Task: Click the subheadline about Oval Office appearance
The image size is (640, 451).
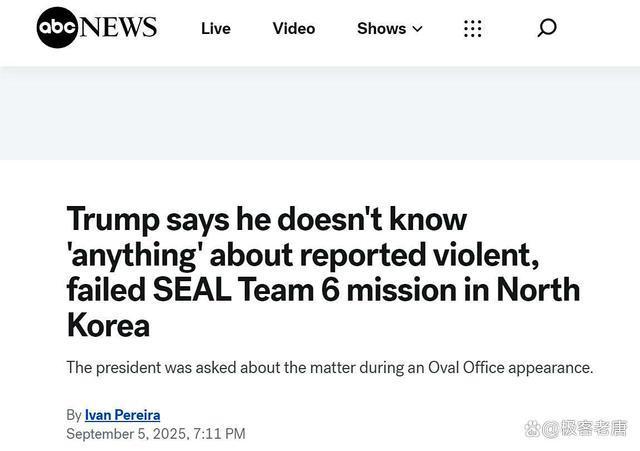Action: tap(329, 367)
